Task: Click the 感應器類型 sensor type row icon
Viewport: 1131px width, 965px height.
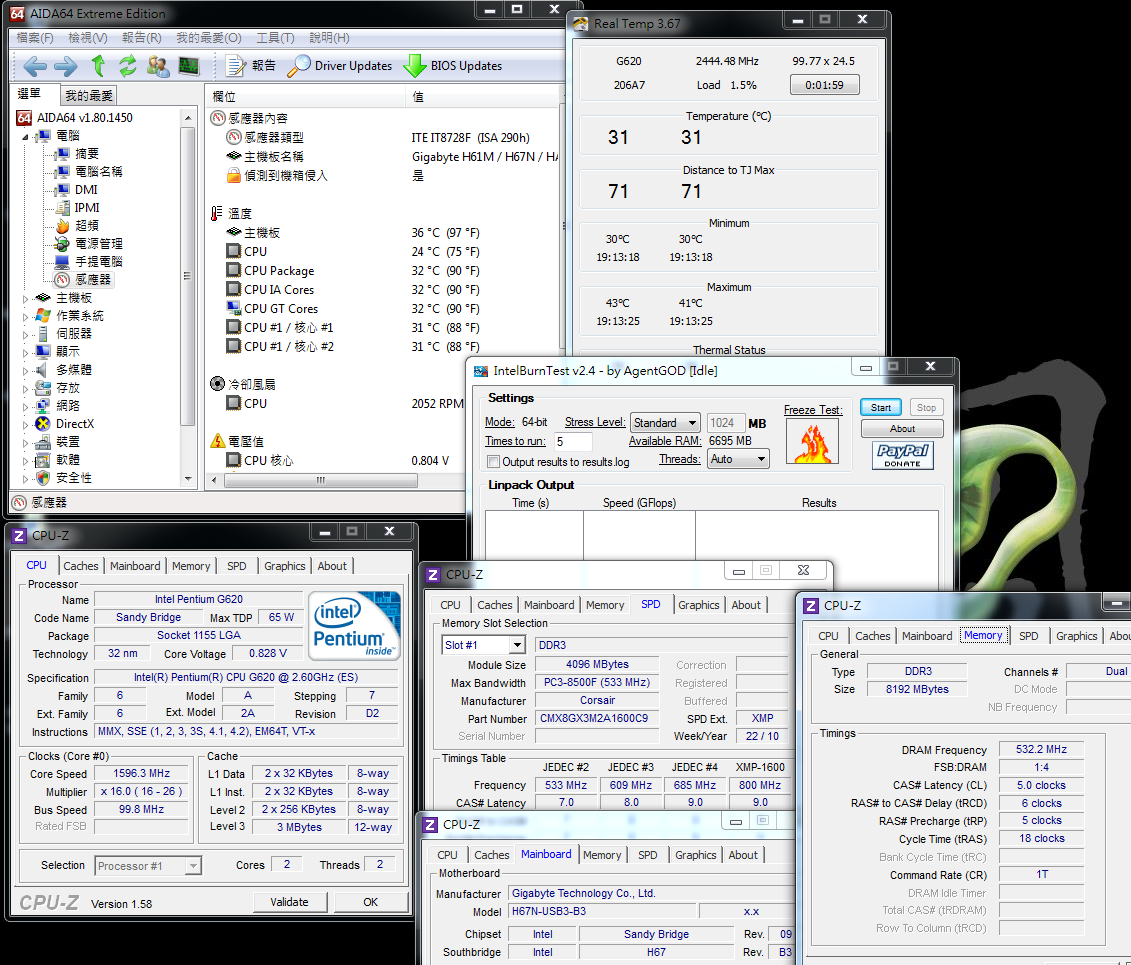Action: 234,137
